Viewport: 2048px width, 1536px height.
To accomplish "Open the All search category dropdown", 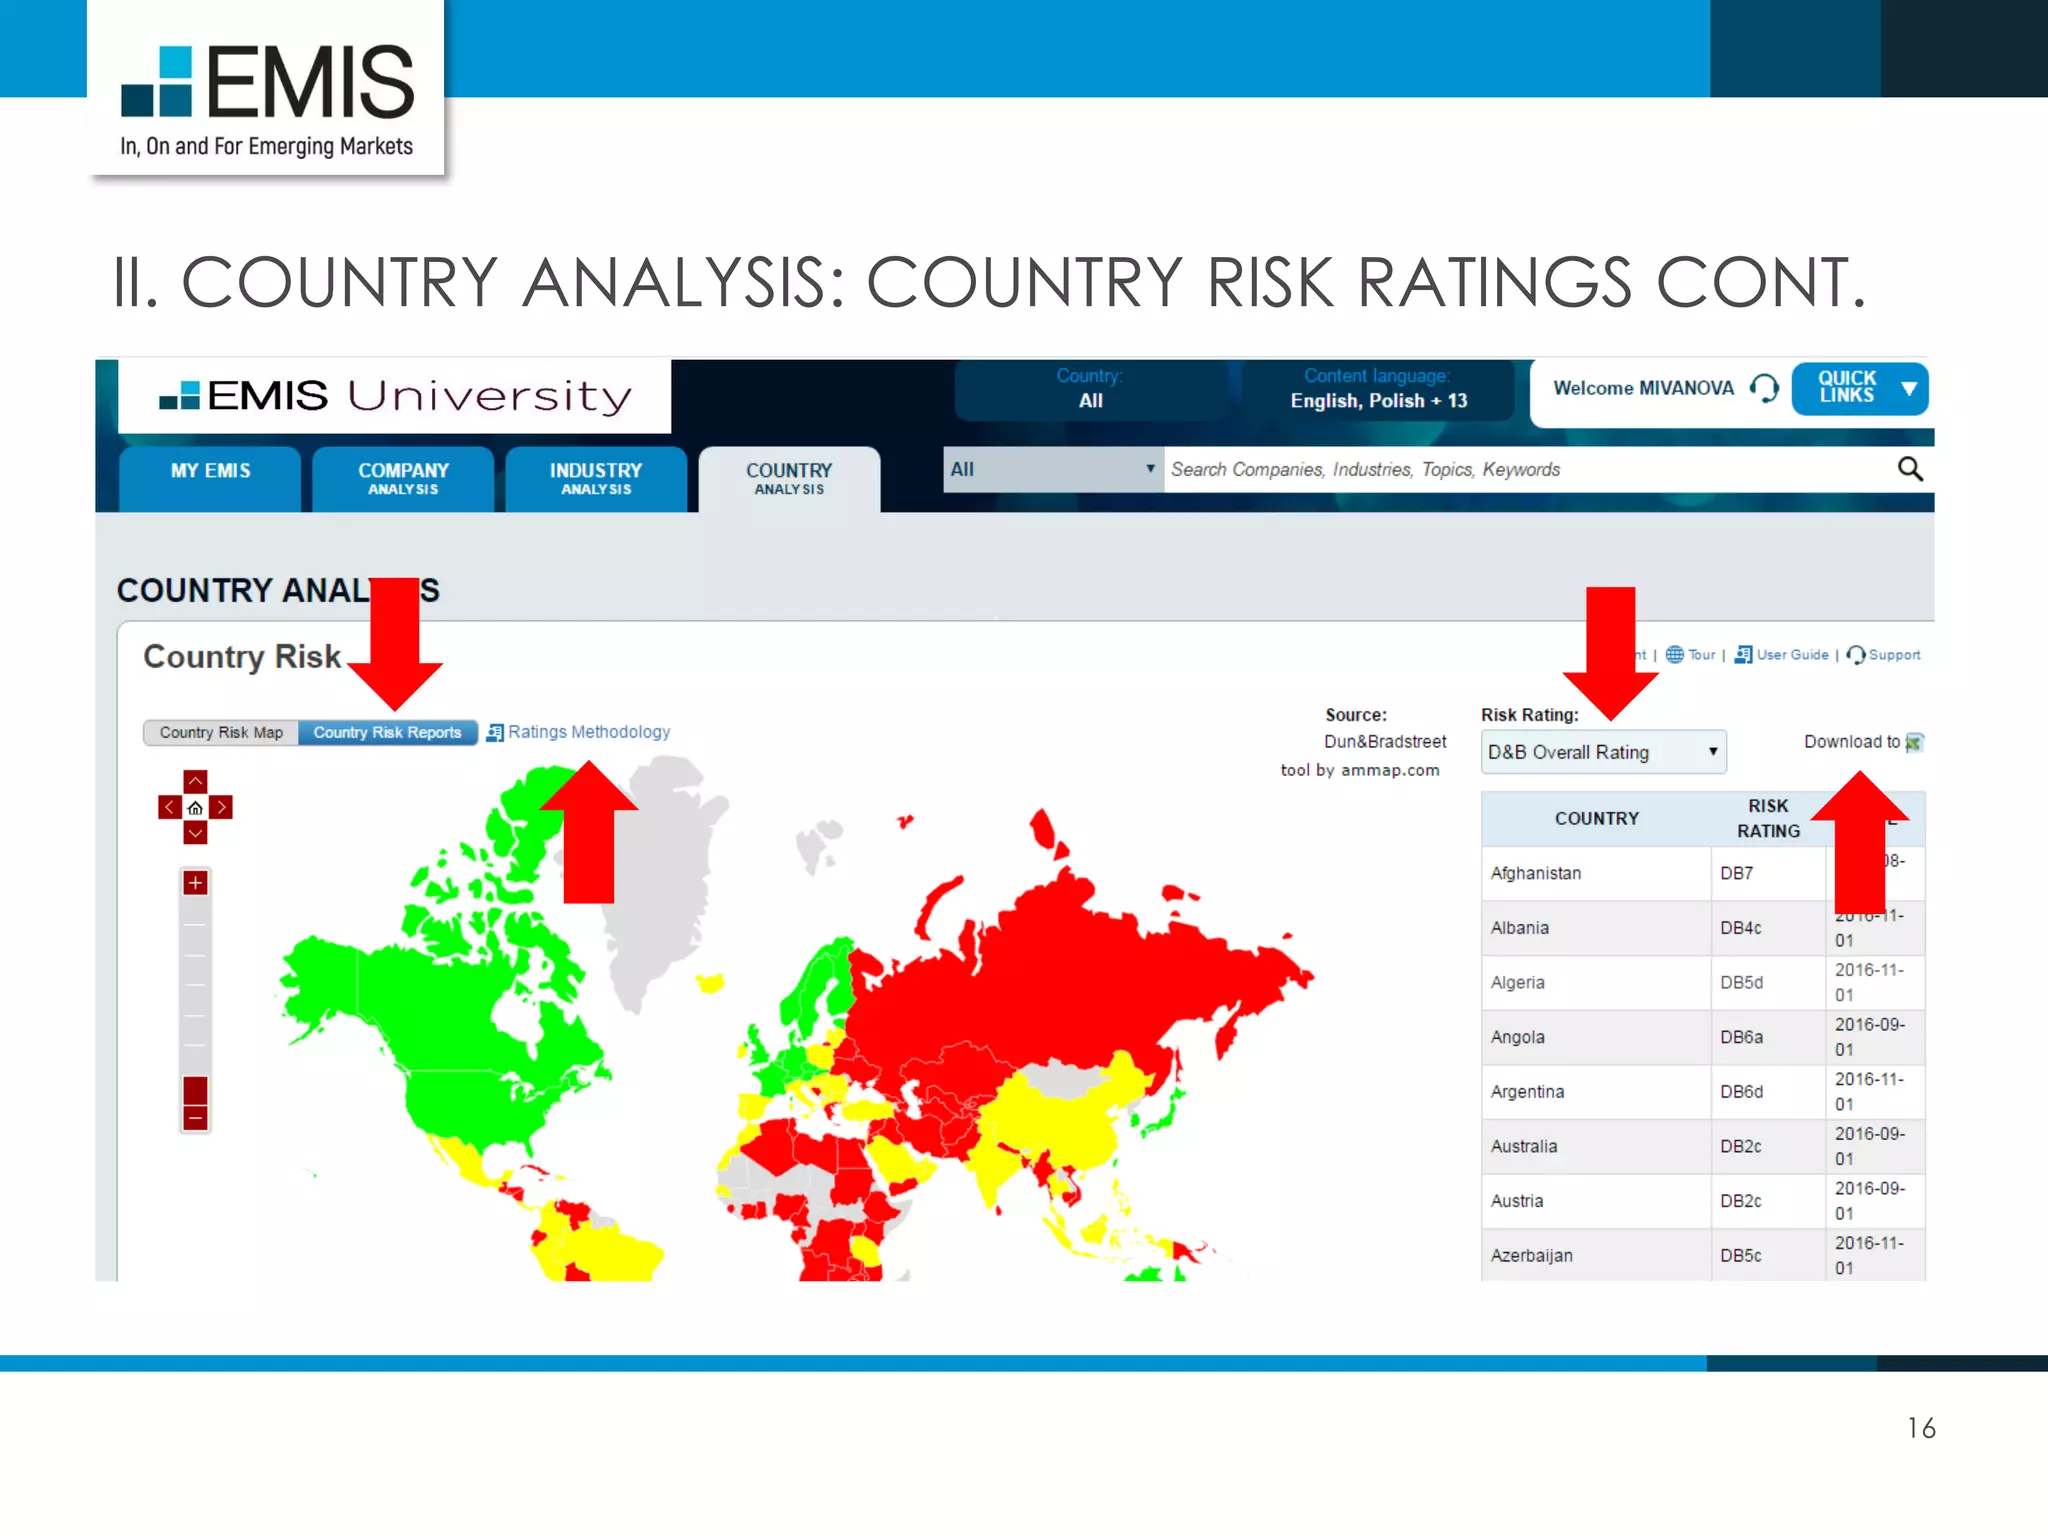I will [x=1053, y=469].
